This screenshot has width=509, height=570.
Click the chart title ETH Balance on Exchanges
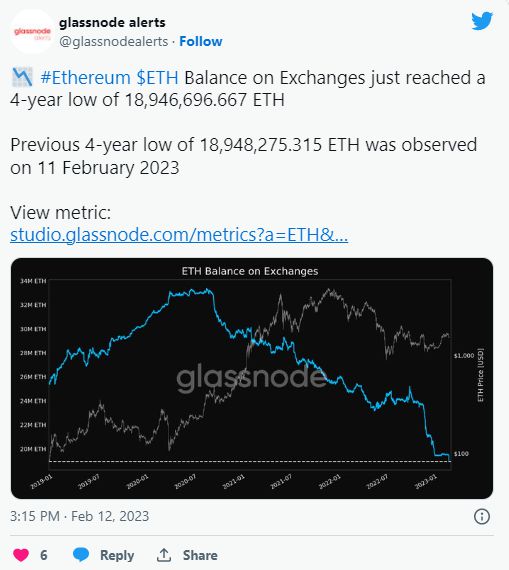point(250,271)
